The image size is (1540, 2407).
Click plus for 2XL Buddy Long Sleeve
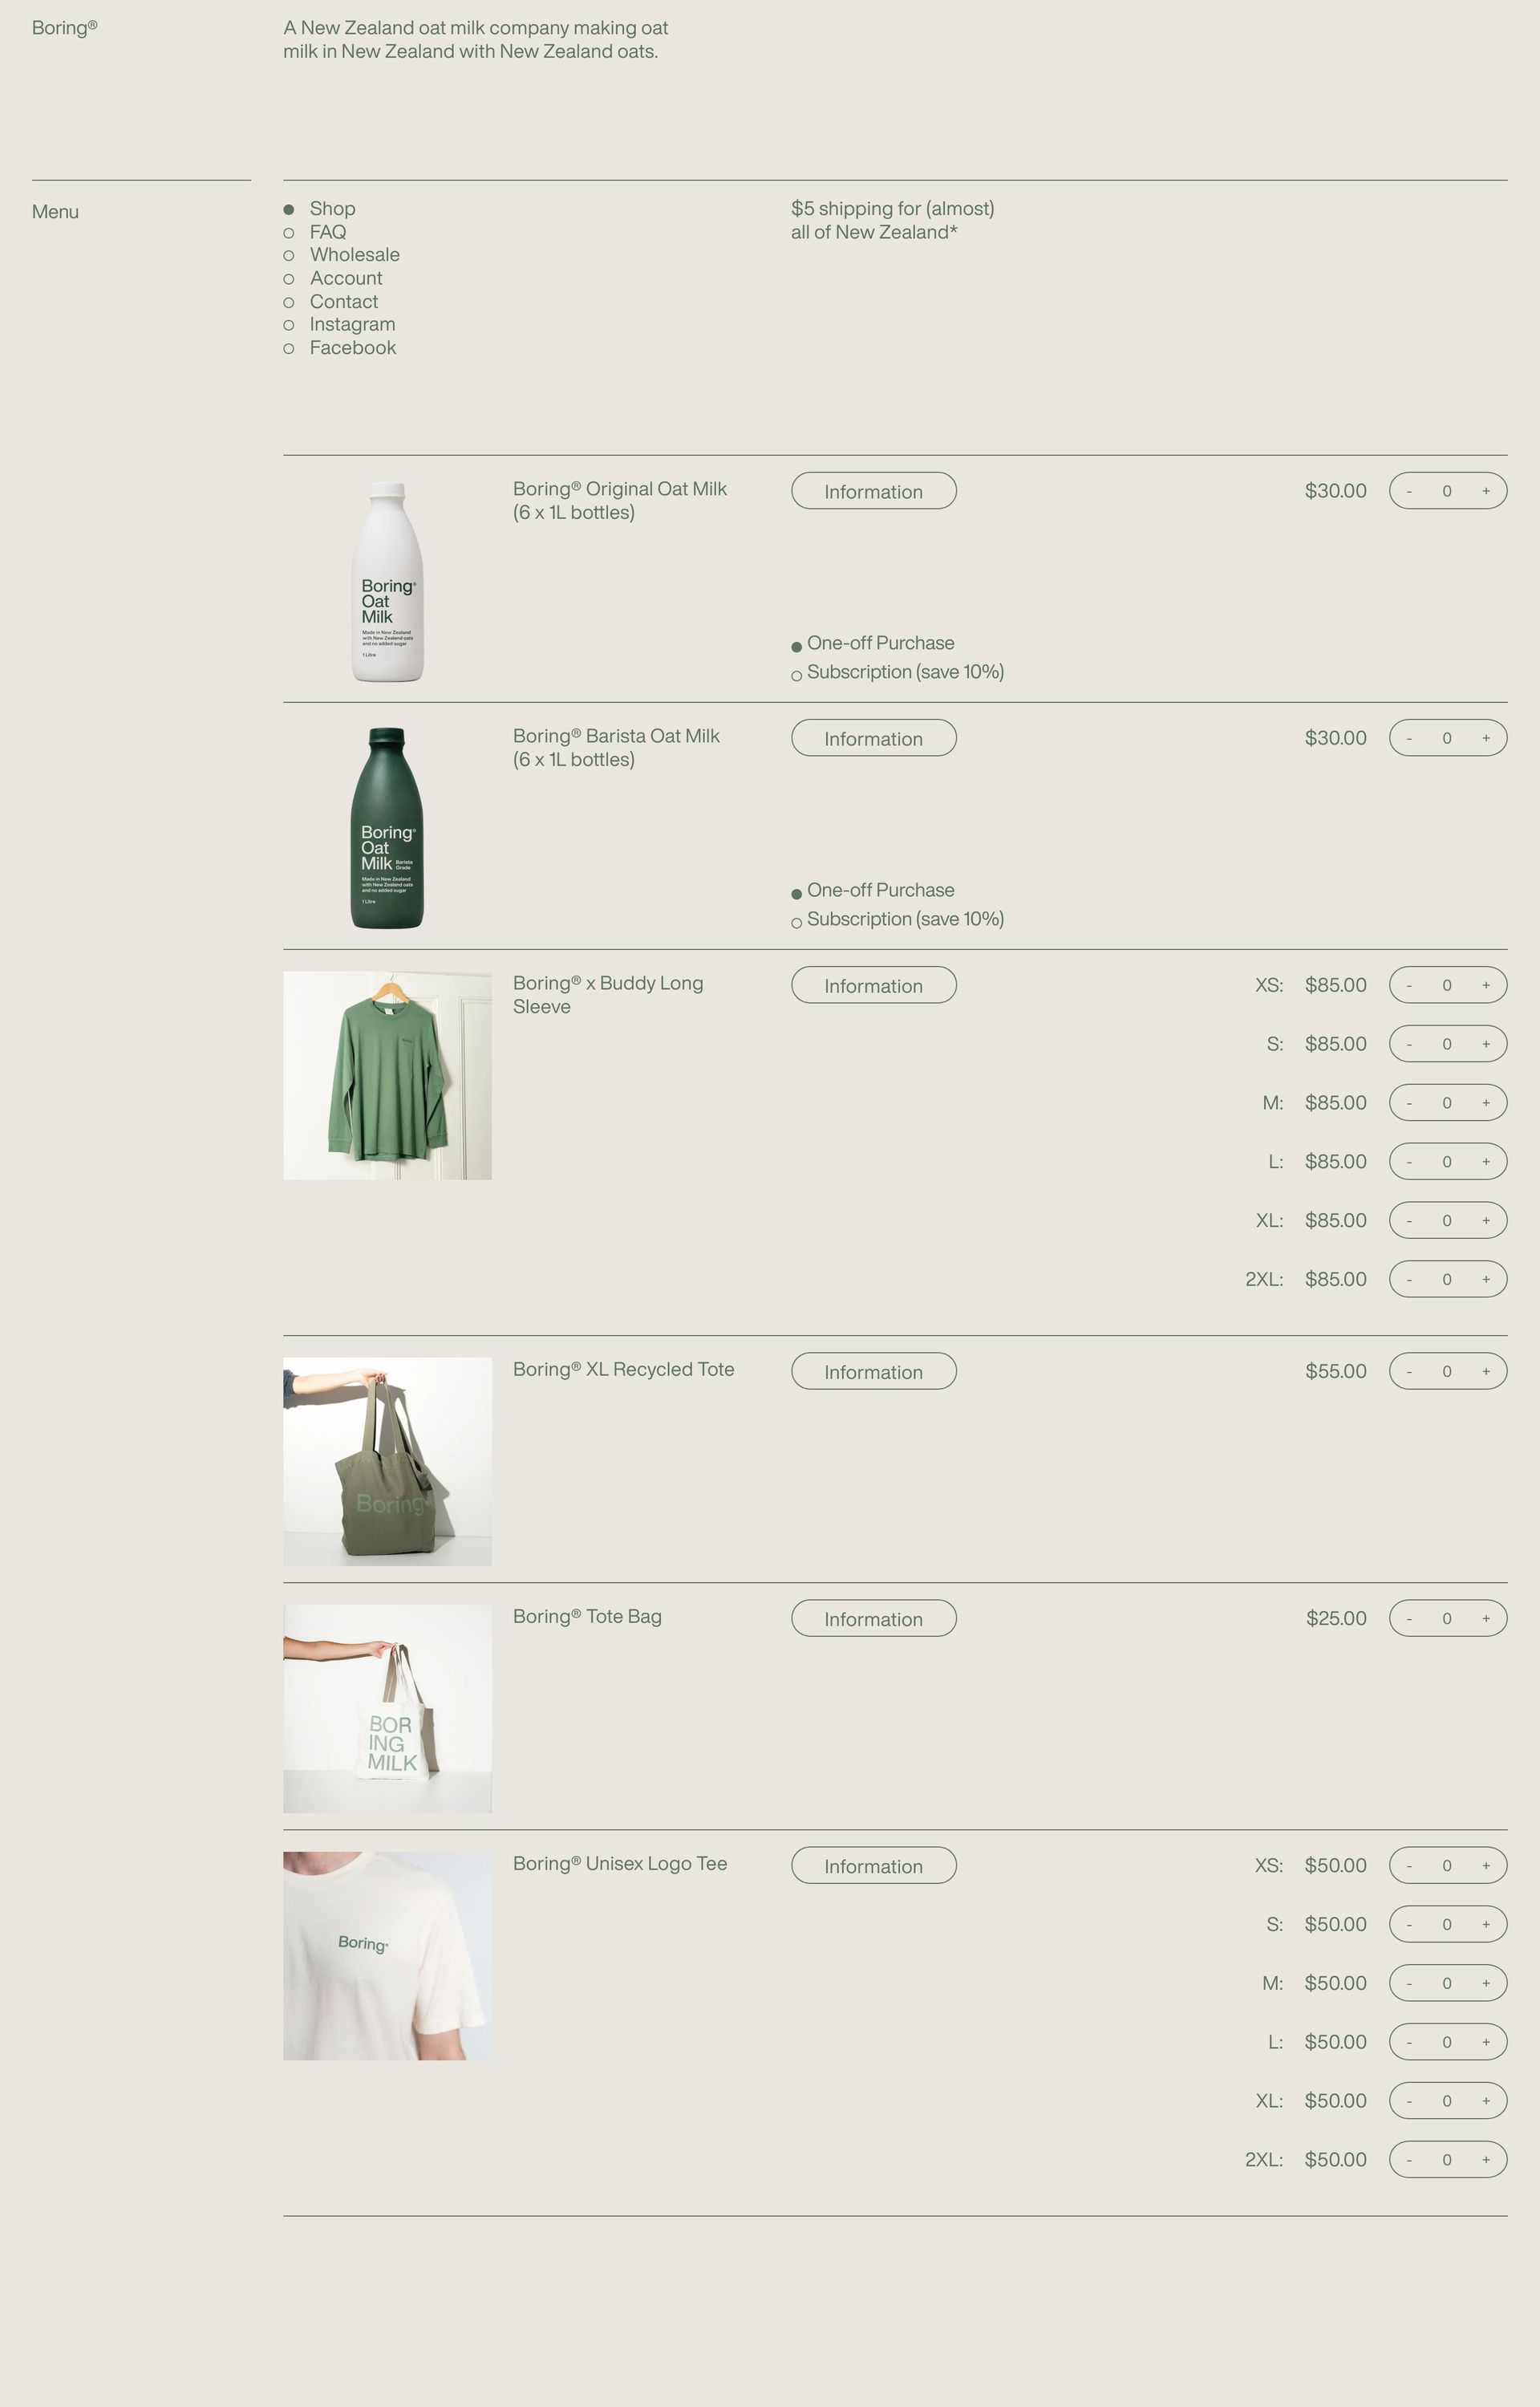point(1485,1279)
